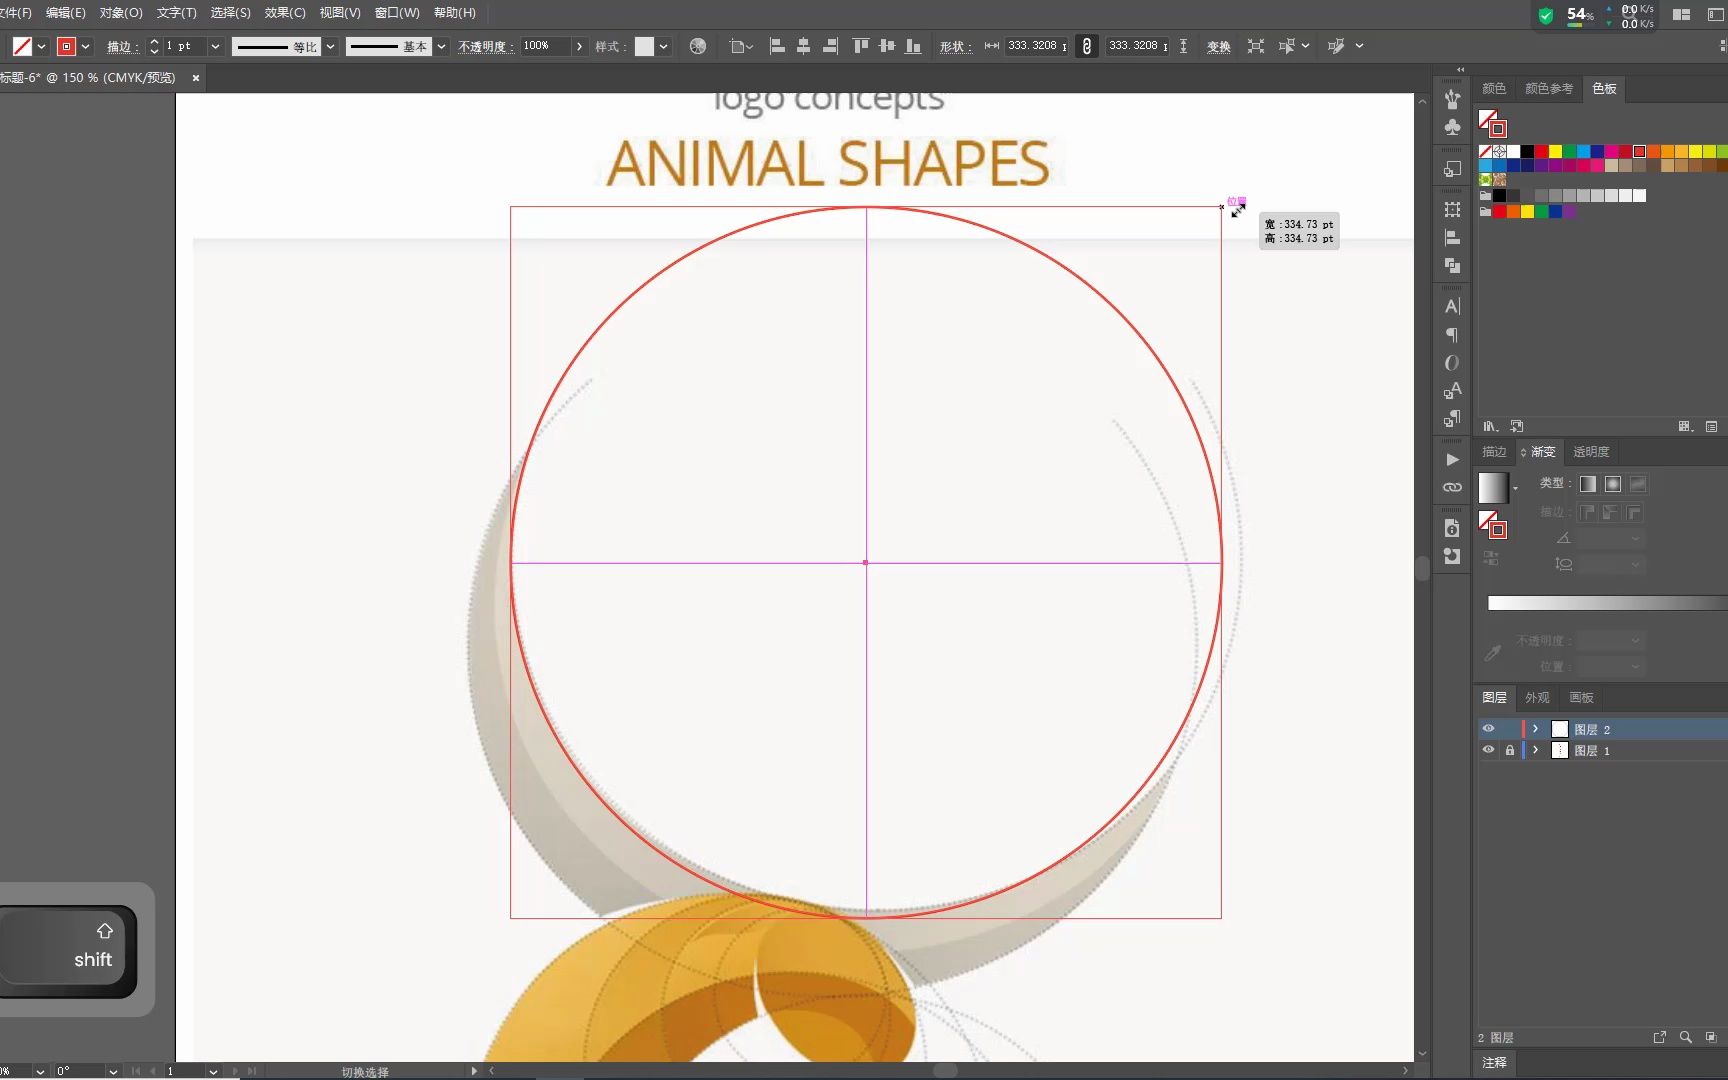1728x1080 pixels.
Task: Open the actions panel play icon
Action: (x=1451, y=460)
